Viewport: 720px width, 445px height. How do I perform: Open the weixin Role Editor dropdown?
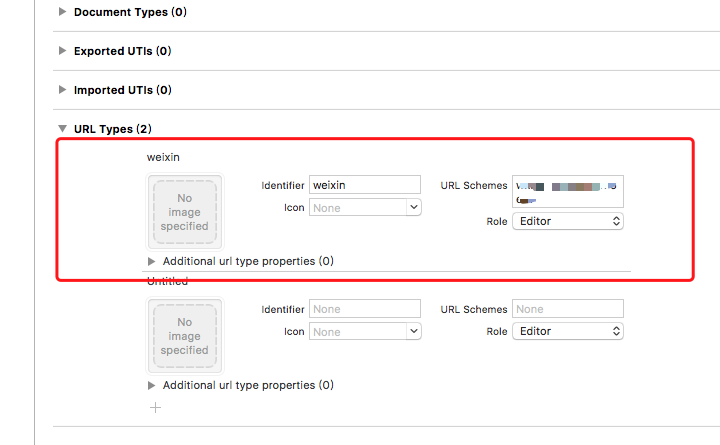pos(567,221)
